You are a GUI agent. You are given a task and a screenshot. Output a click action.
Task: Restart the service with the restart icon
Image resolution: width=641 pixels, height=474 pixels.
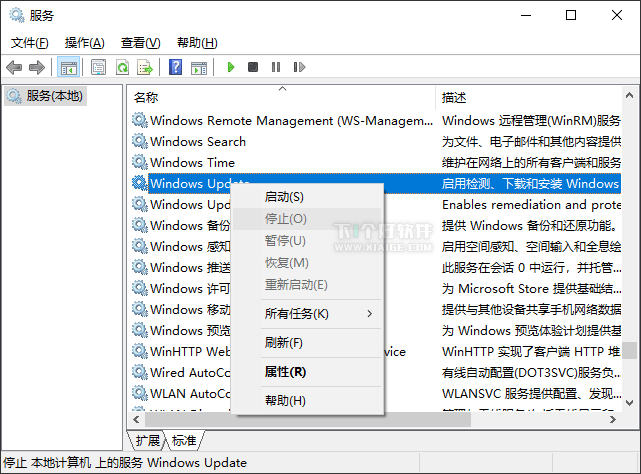point(299,67)
